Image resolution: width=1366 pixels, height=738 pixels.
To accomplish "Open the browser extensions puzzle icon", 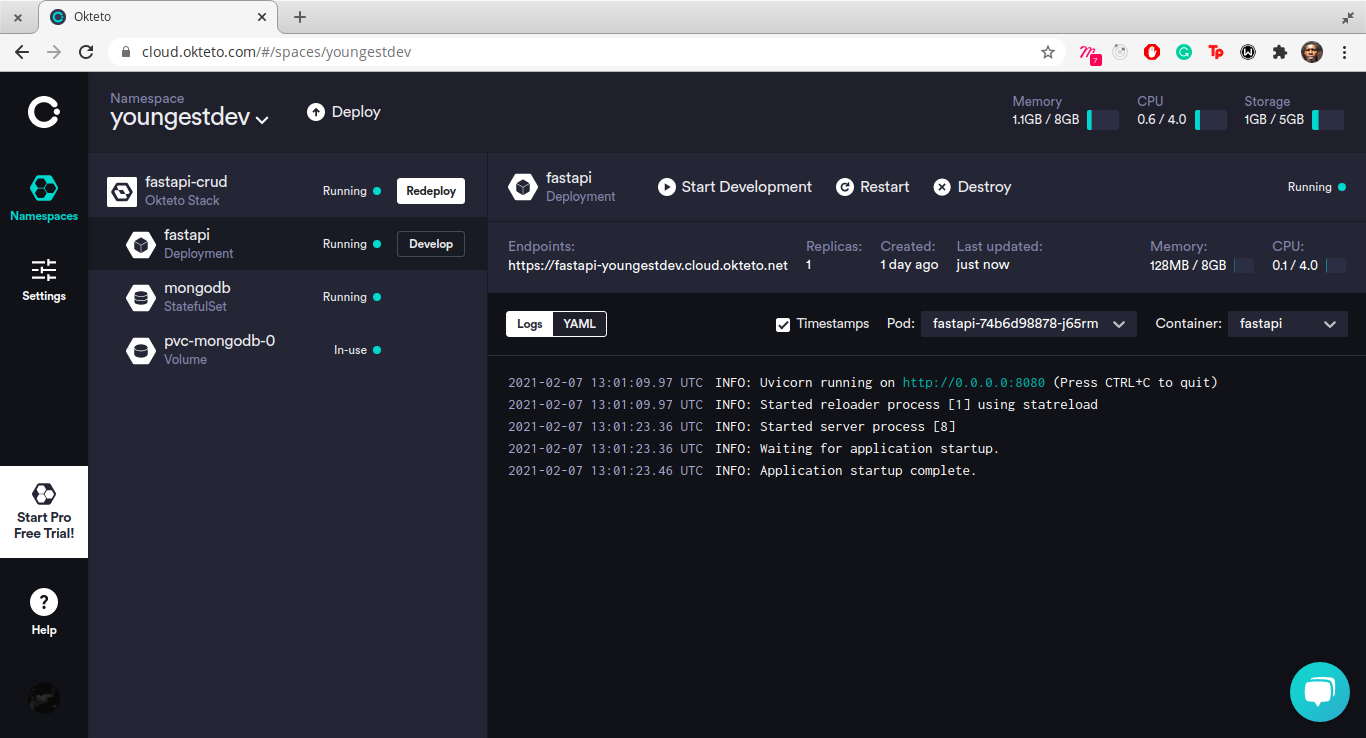I will point(1280,52).
